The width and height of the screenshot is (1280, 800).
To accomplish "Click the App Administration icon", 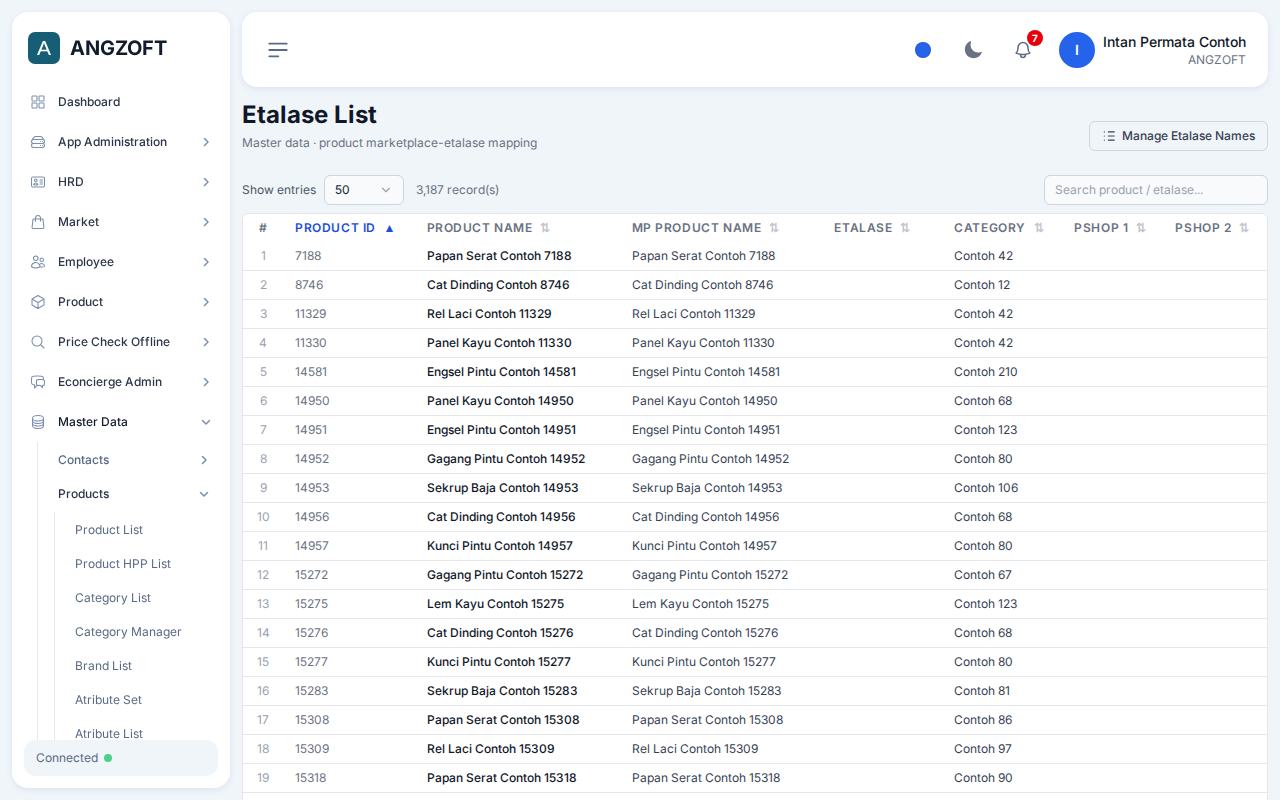I will click(x=38, y=142).
